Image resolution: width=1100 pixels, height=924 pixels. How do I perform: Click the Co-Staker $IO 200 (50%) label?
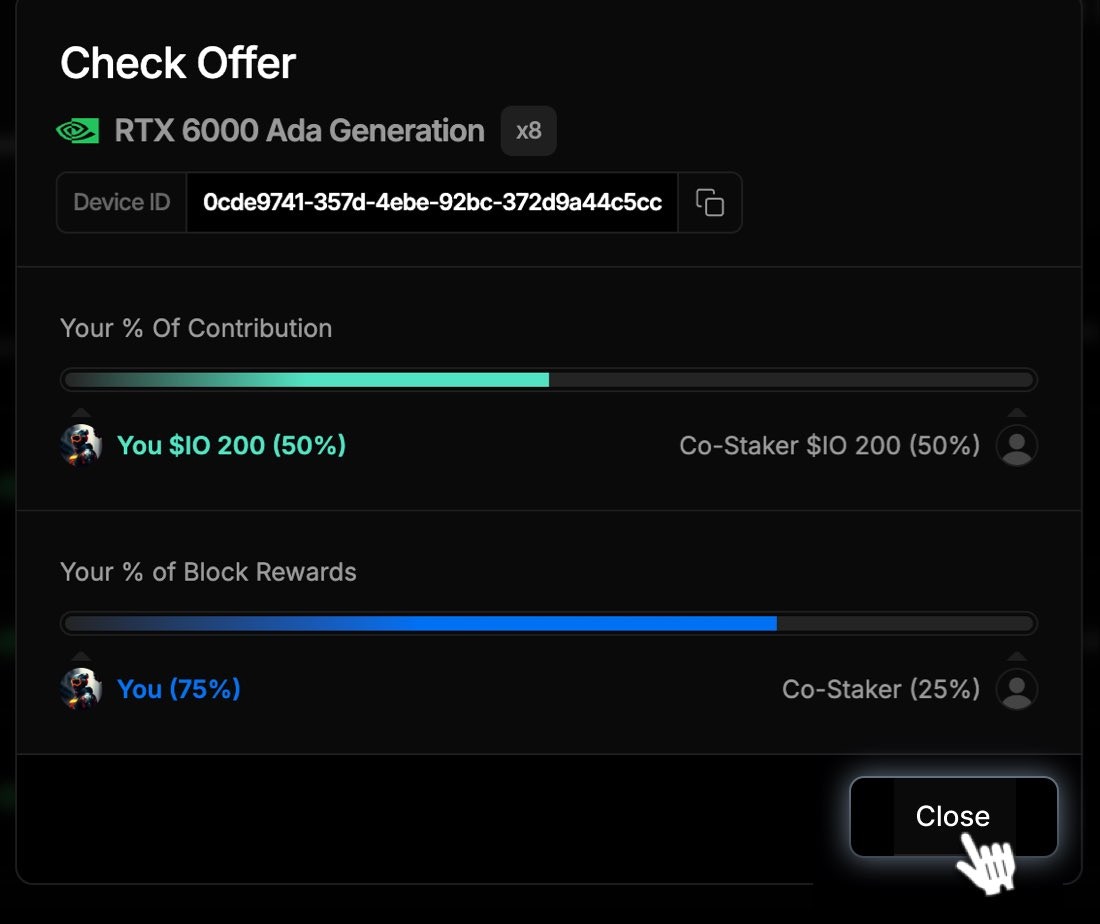[829, 446]
